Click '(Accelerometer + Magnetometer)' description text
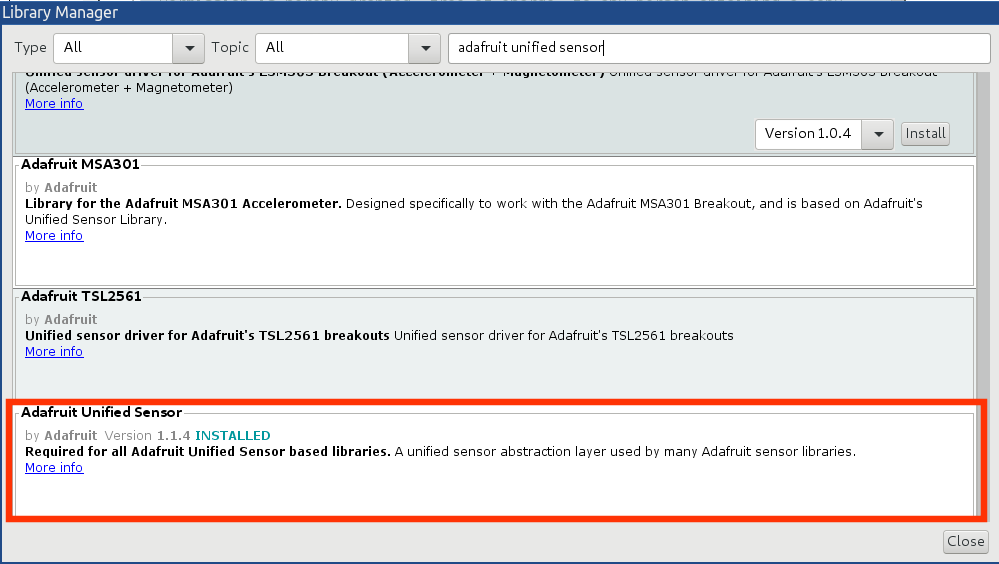The height and width of the screenshot is (564, 999). click(x=129, y=88)
